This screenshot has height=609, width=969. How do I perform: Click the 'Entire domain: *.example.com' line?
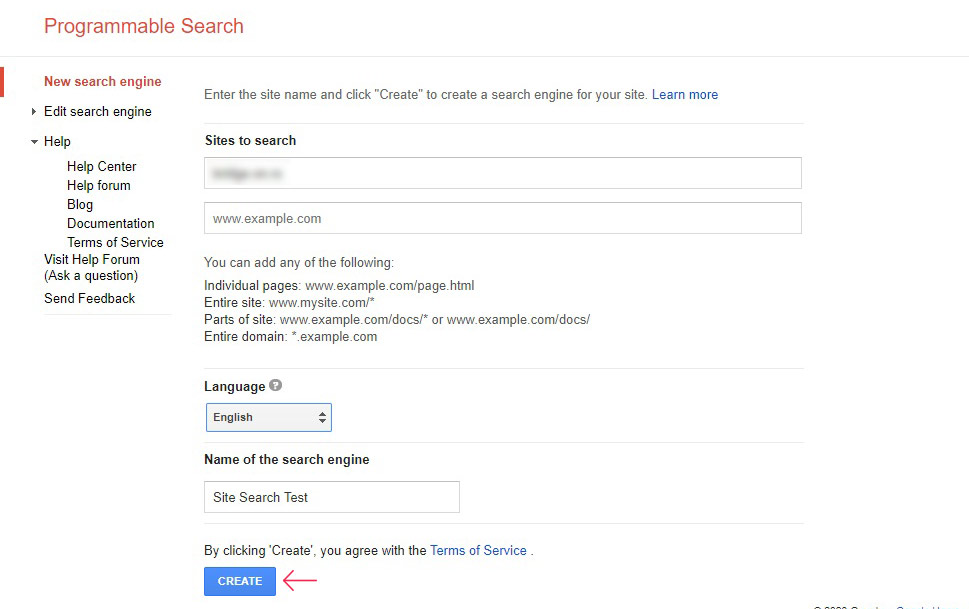(x=290, y=337)
